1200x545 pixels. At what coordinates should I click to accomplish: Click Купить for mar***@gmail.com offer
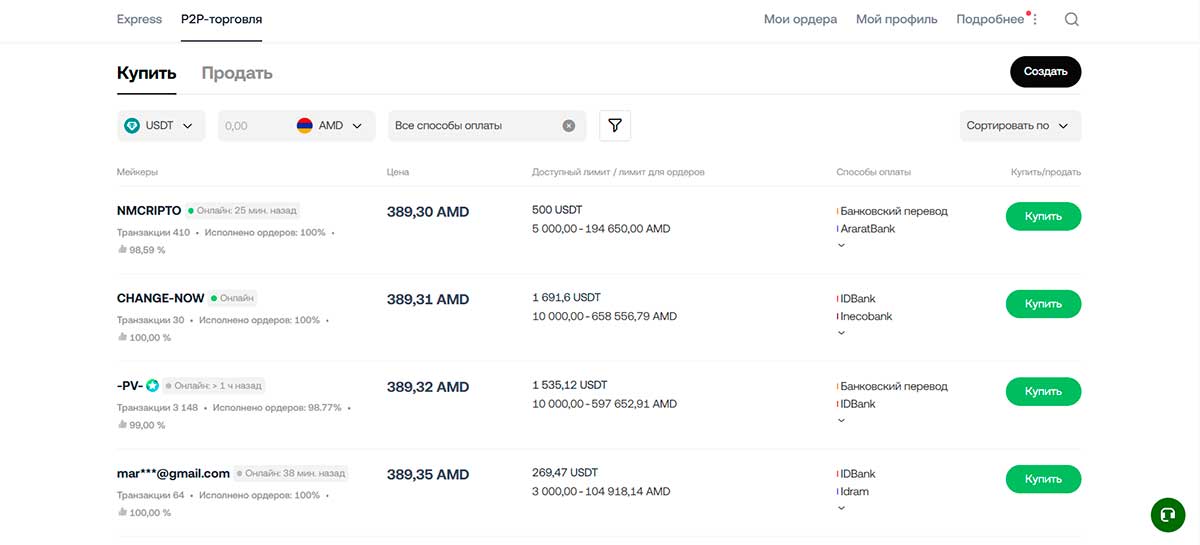[1043, 479]
